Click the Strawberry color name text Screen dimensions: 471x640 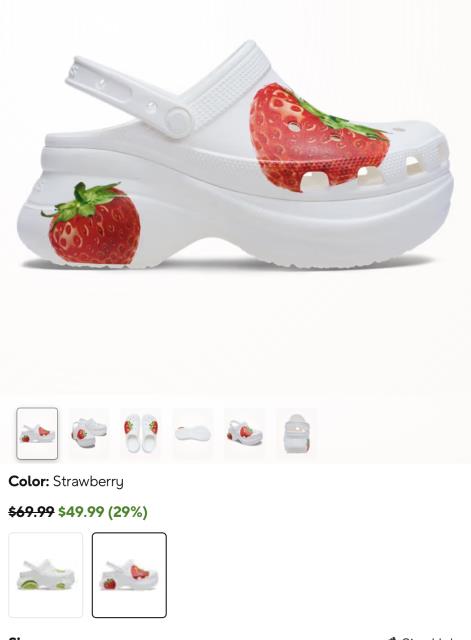coord(88,482)
